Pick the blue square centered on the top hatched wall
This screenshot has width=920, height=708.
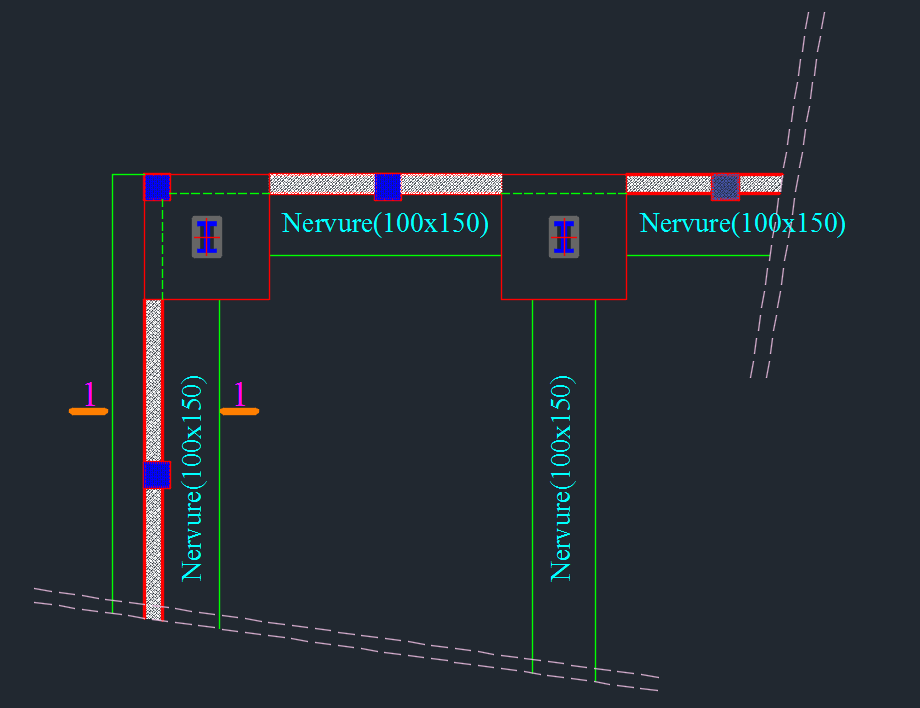click(387, 187)
